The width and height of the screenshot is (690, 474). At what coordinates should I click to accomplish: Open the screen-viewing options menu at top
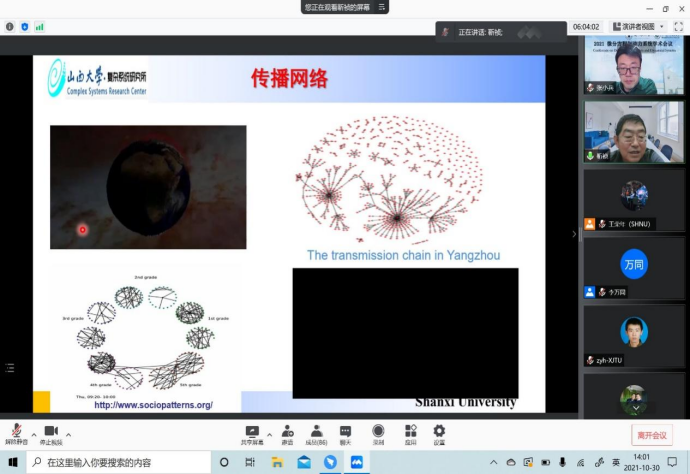[x=381, y=7]
